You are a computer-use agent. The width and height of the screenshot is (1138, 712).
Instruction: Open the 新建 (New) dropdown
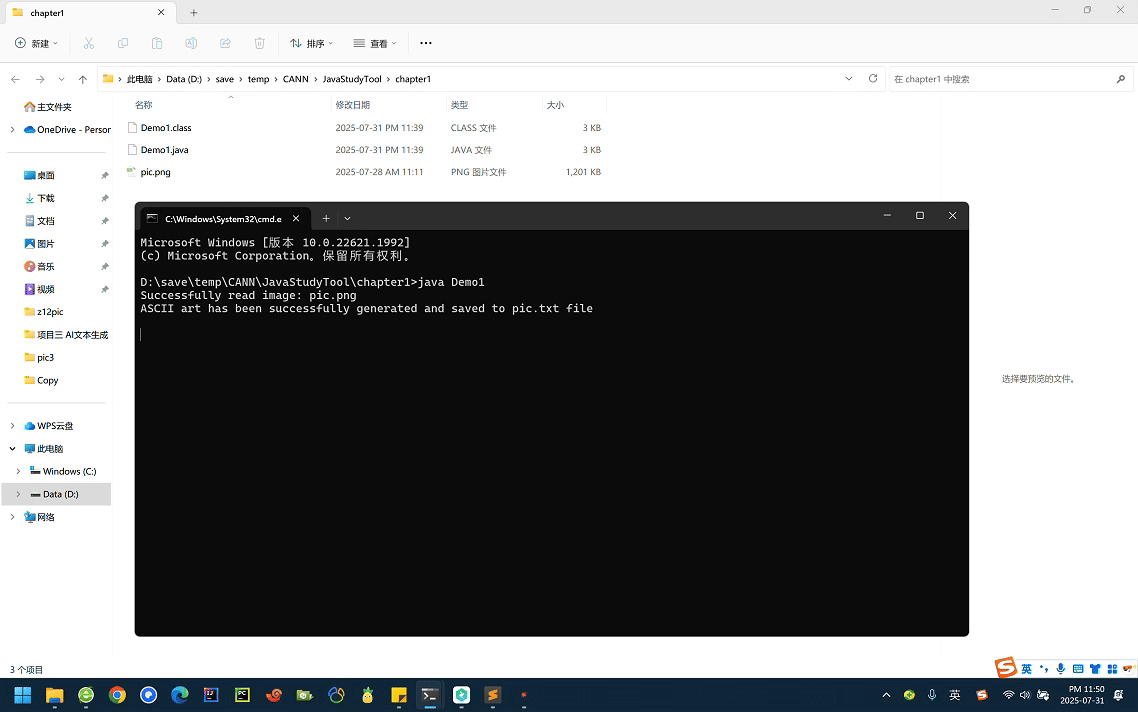pyautogui.click(x=36, y=44)
